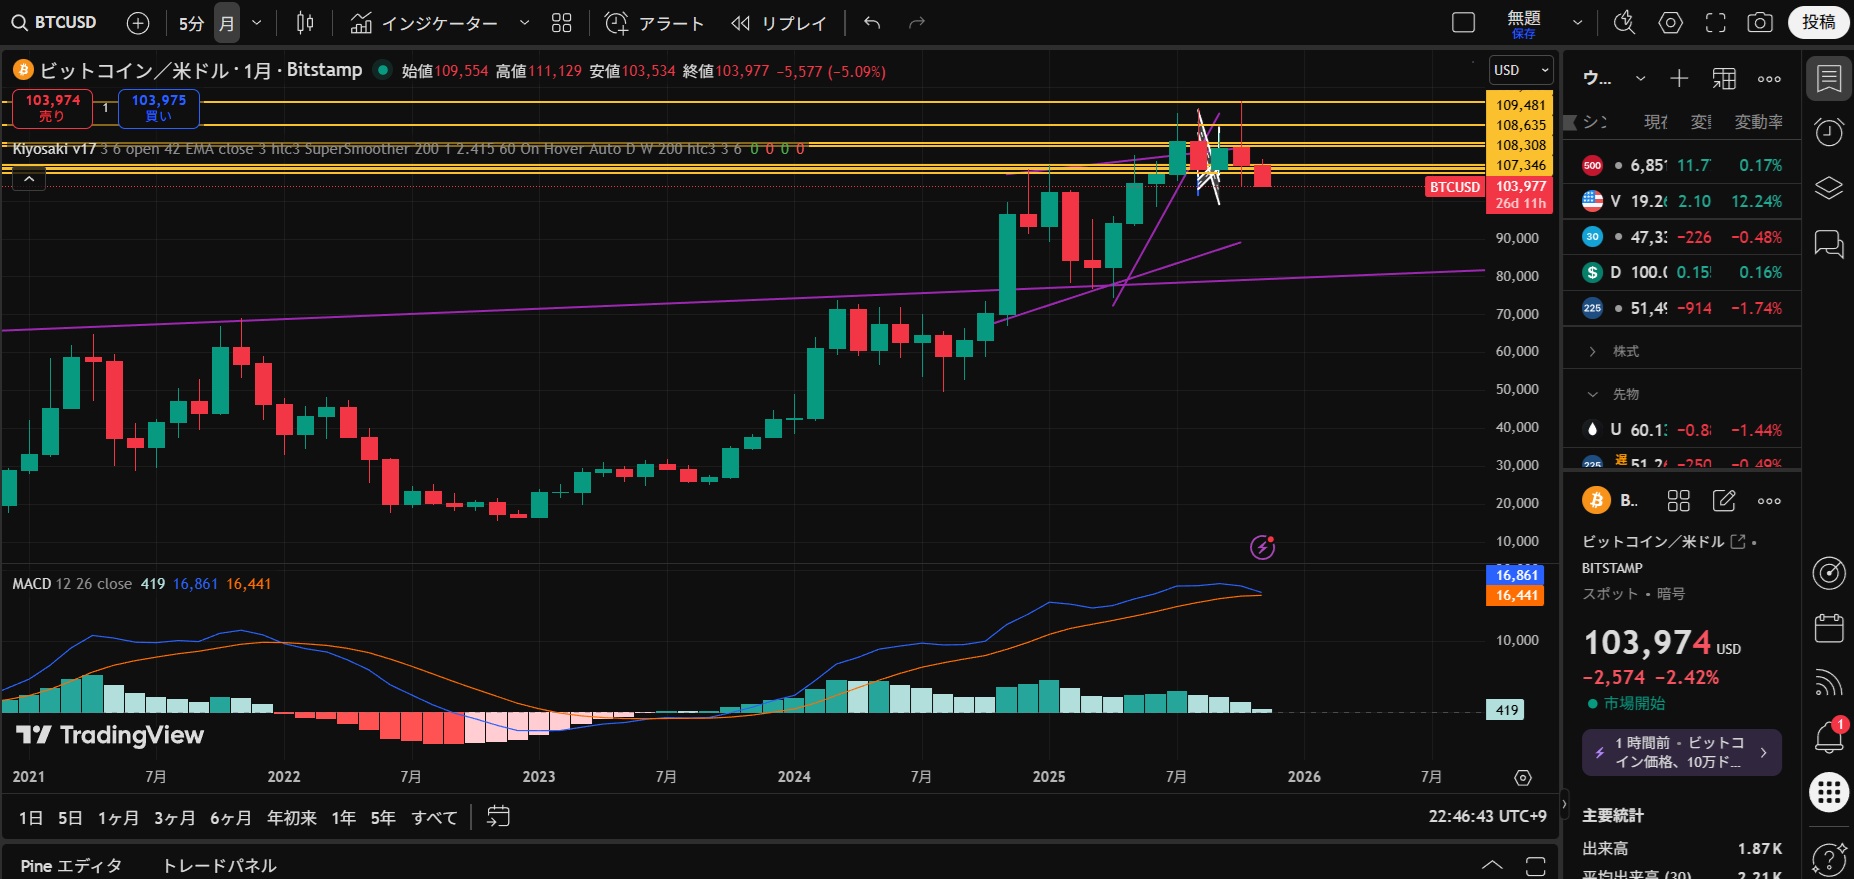Open the USD currency dropdown
This screenshot has width=1854, height=879.
(1520, 70)
